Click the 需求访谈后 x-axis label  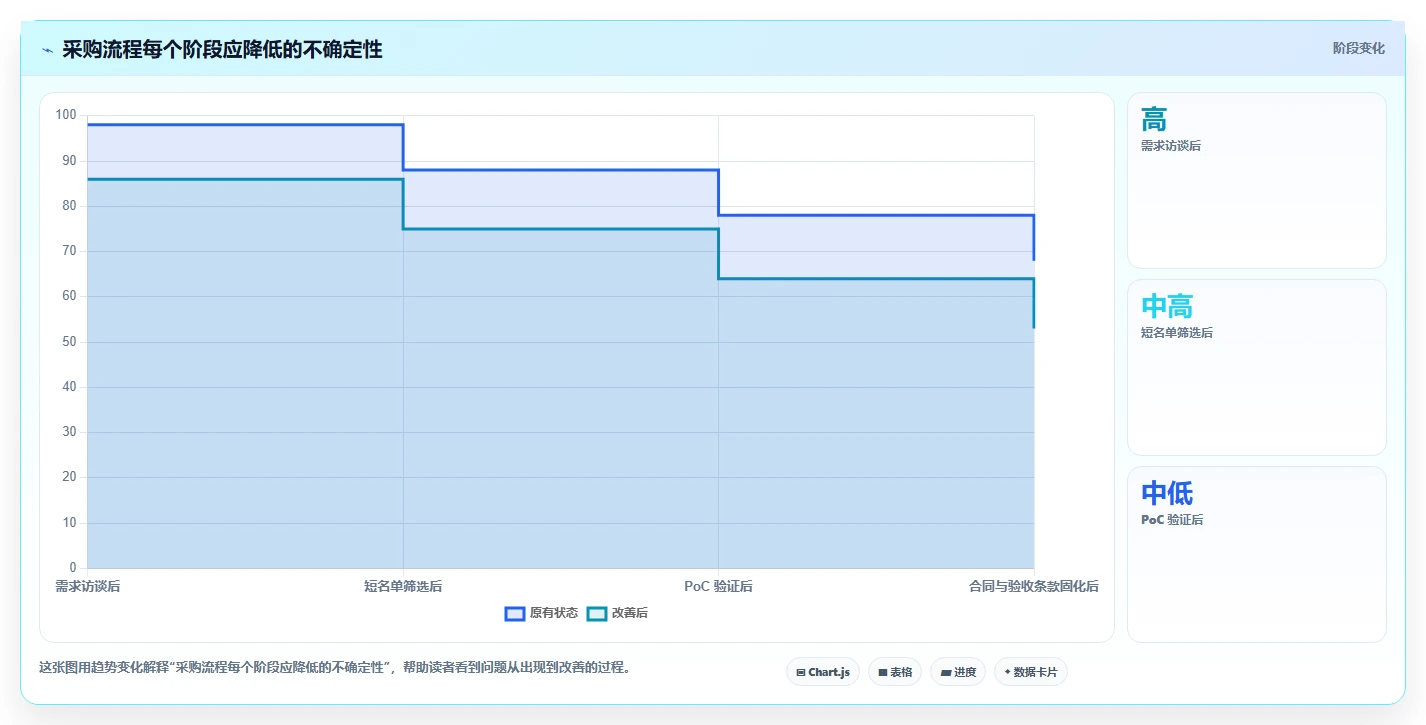click(x=88, y=587)
